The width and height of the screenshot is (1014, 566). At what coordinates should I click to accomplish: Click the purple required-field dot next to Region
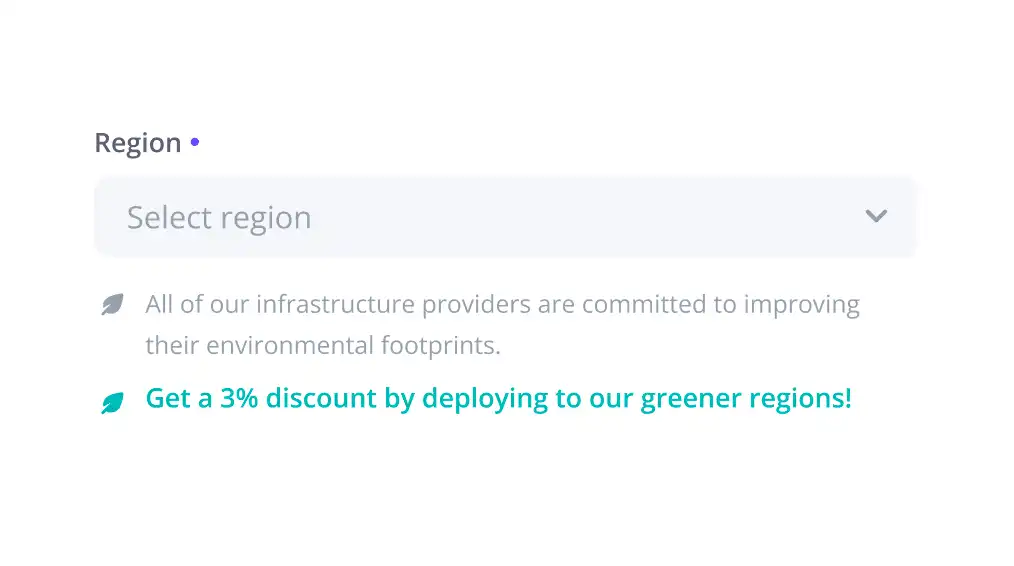point(195,142)
